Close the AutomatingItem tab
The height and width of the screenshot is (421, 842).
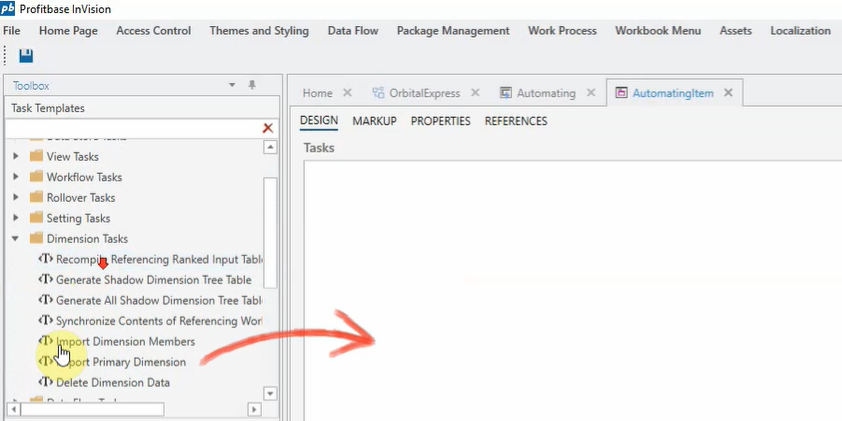[728, 92]
